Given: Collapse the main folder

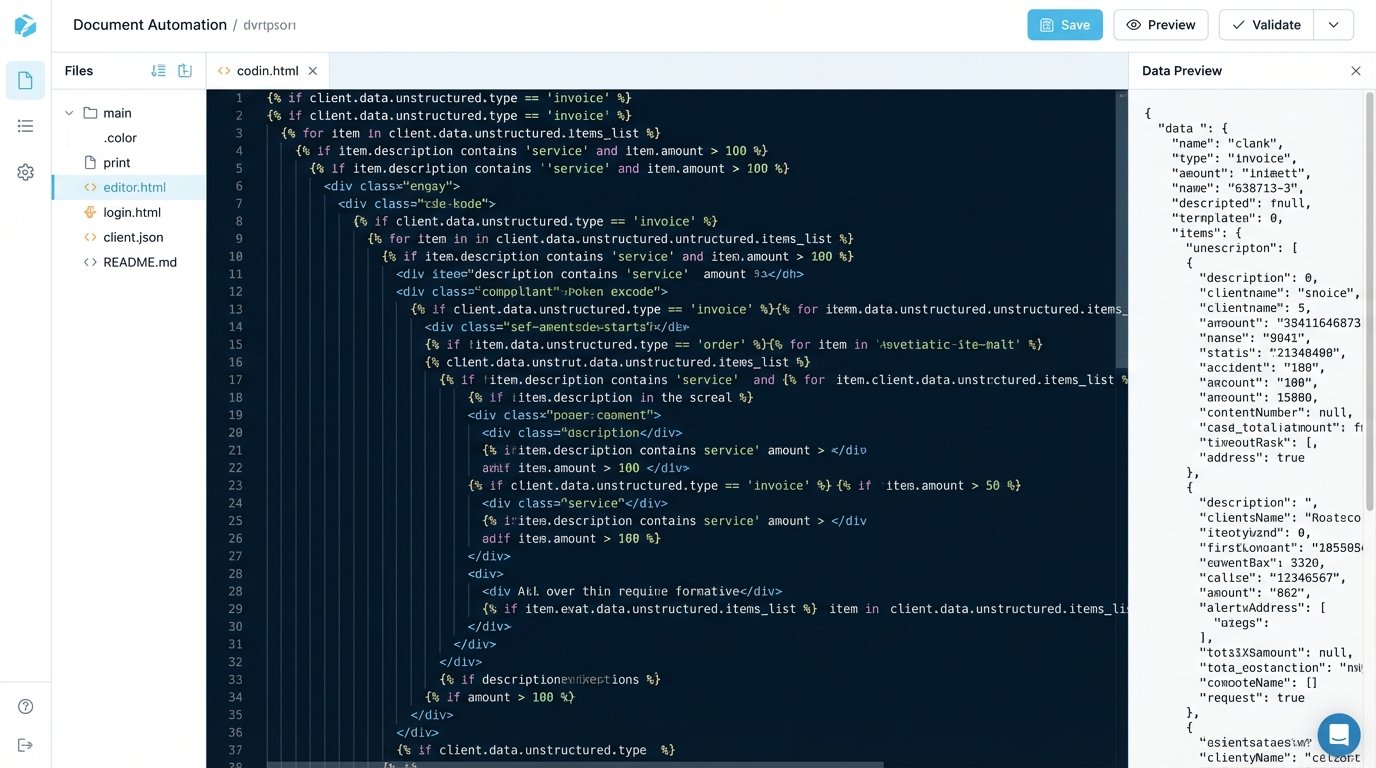Looking at the screenshot, I should (69, 113).
